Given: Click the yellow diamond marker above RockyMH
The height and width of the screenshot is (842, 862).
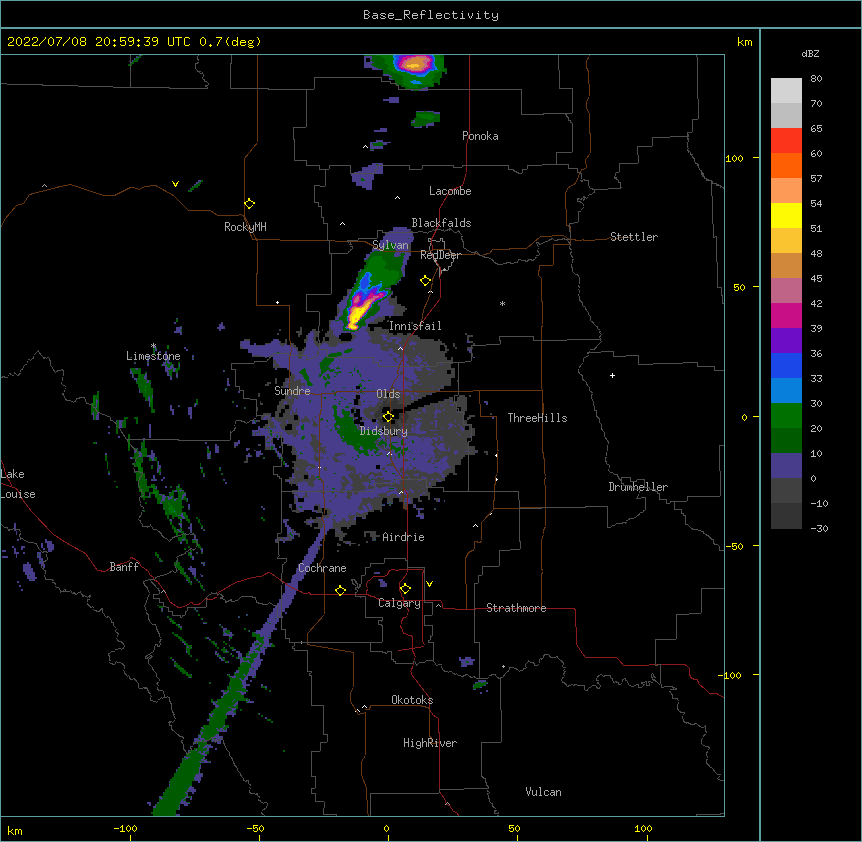Looking at the screenshot, I should click(249, 204).
